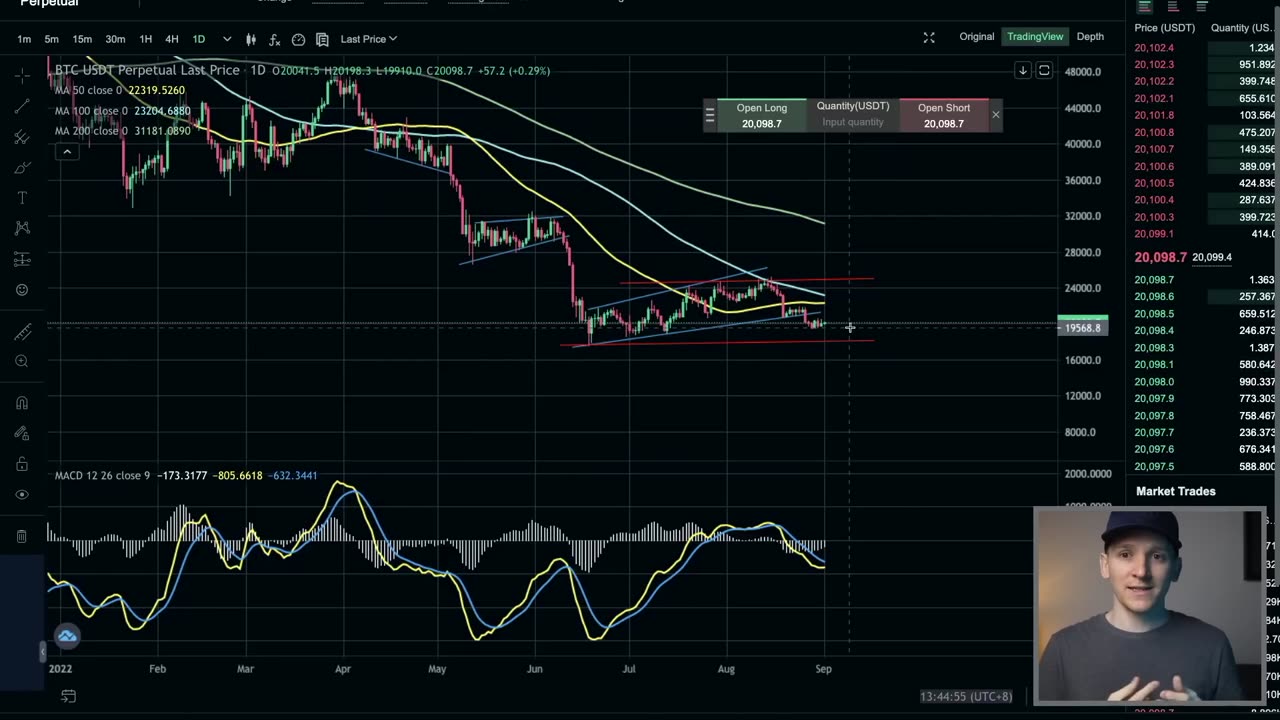Expand chart to fullscreen

(929, 38)
